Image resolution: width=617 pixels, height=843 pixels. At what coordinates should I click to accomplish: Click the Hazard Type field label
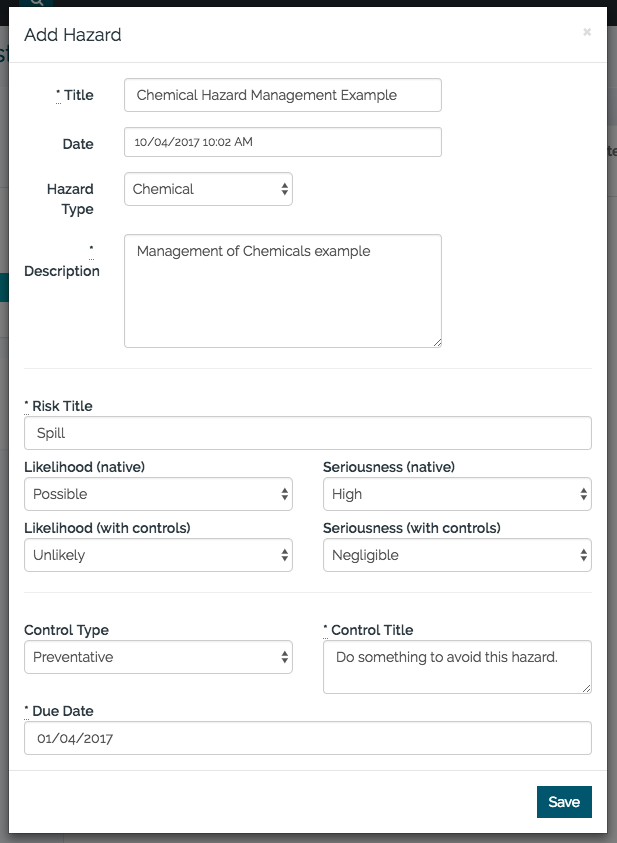click(x=71, y=199)
